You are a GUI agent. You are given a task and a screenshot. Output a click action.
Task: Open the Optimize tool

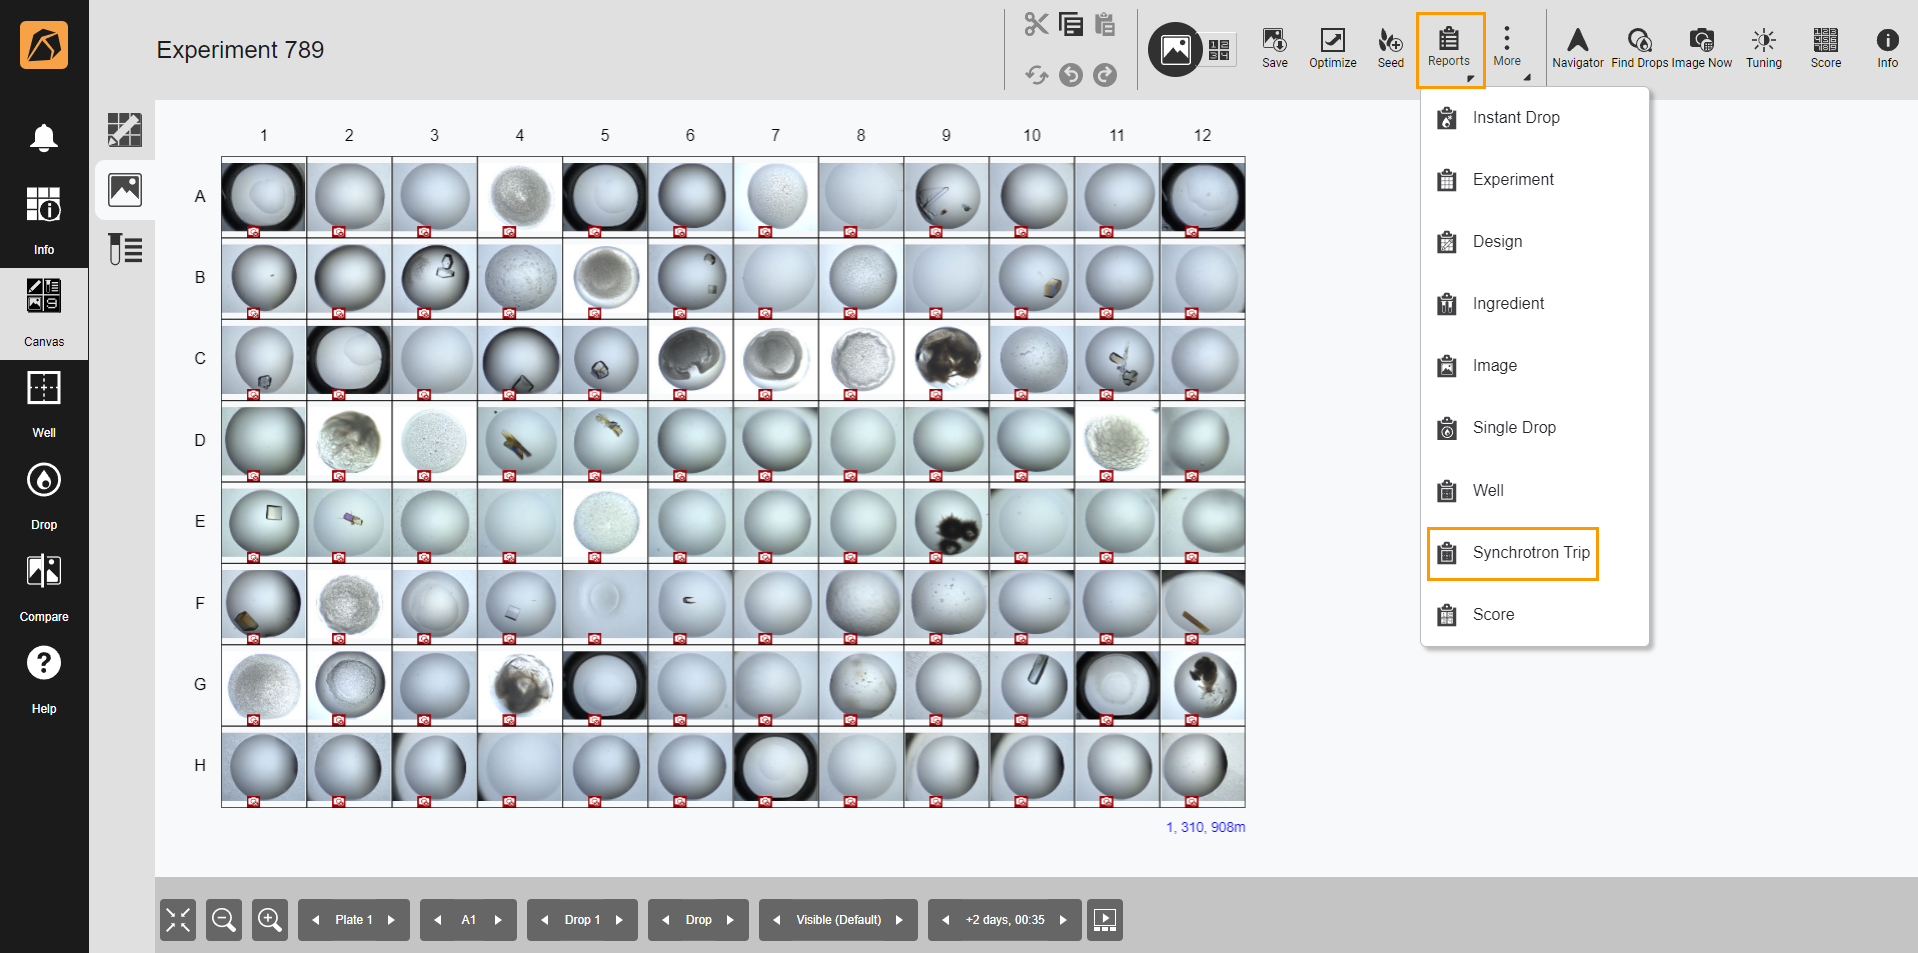(1332, 47)
